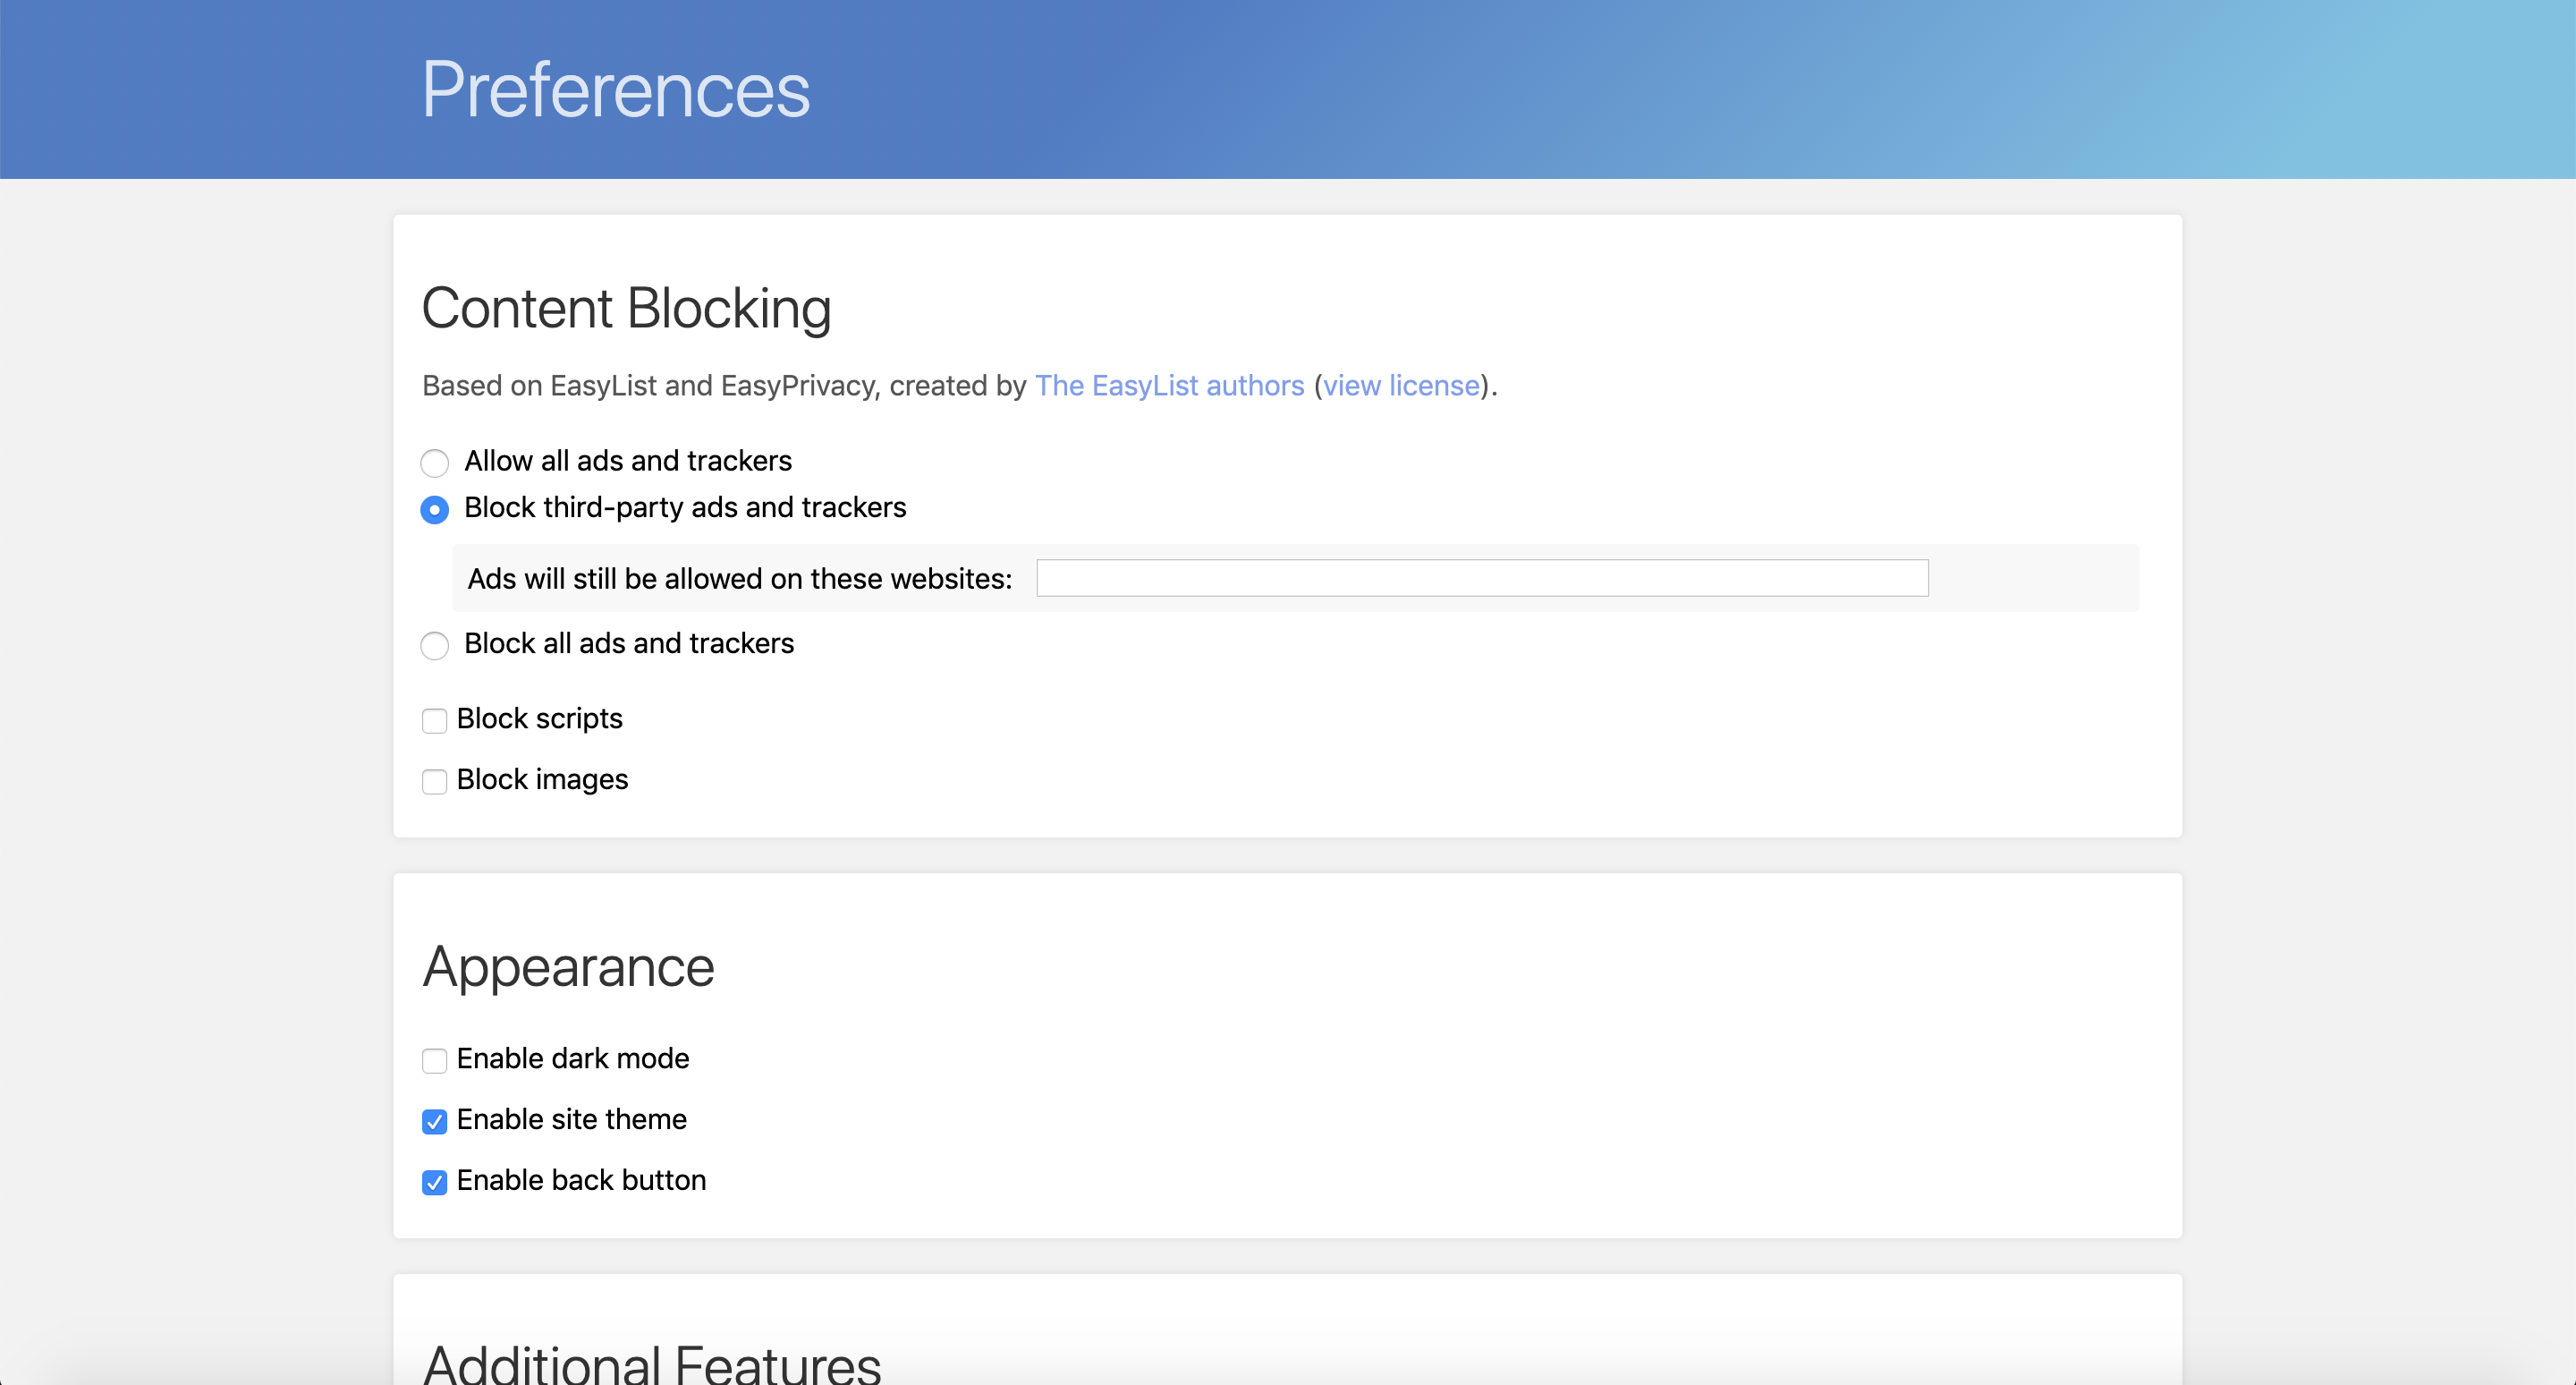Open The EasyList authors link
Screen dimensions: 2576x1385
tap(1169, 385)
